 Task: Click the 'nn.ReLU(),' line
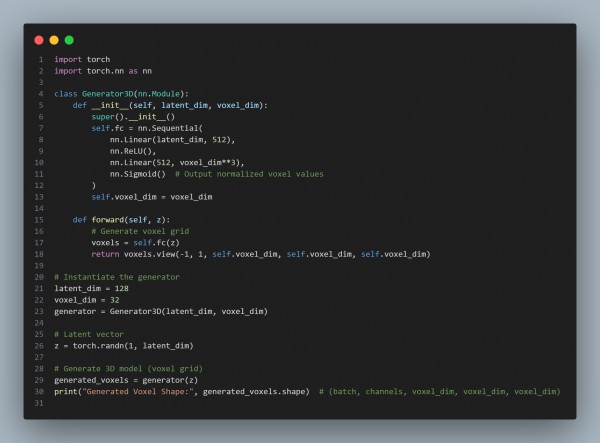tap(133, 151)
